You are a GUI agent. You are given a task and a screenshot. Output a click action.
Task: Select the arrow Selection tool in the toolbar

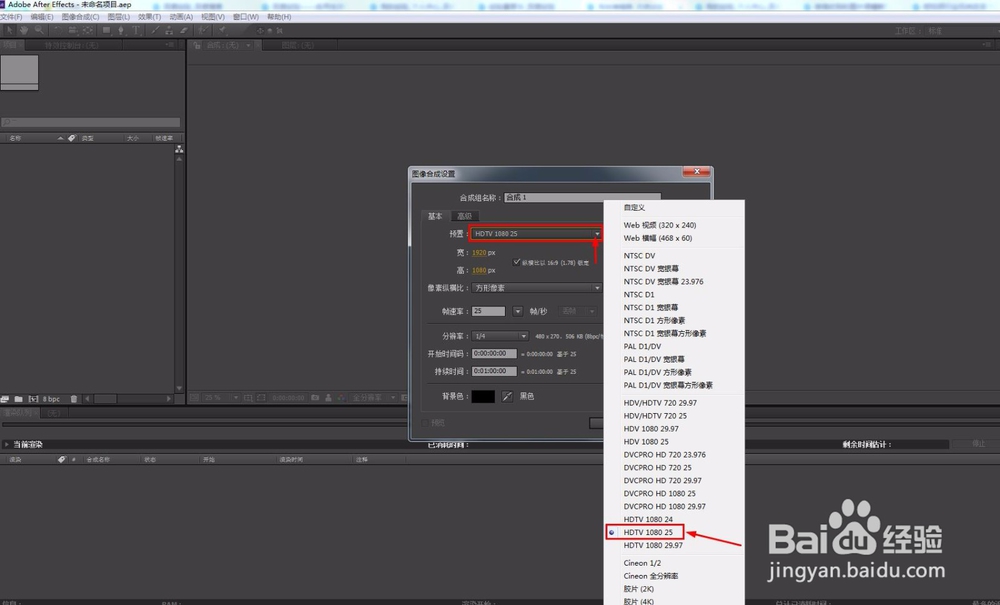pos(9,30)
